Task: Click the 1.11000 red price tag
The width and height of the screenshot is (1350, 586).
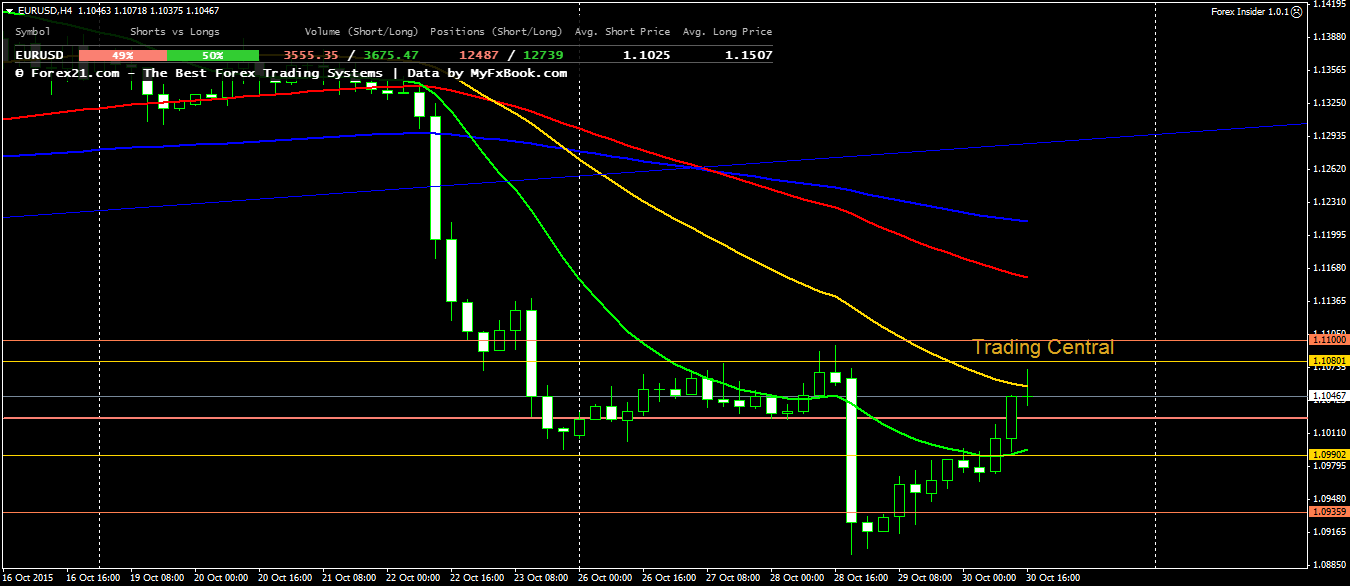Action: pos(1329,340)
